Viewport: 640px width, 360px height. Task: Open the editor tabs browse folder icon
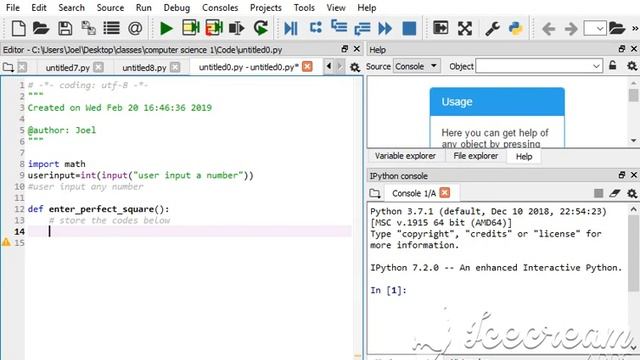pos(8,67)
